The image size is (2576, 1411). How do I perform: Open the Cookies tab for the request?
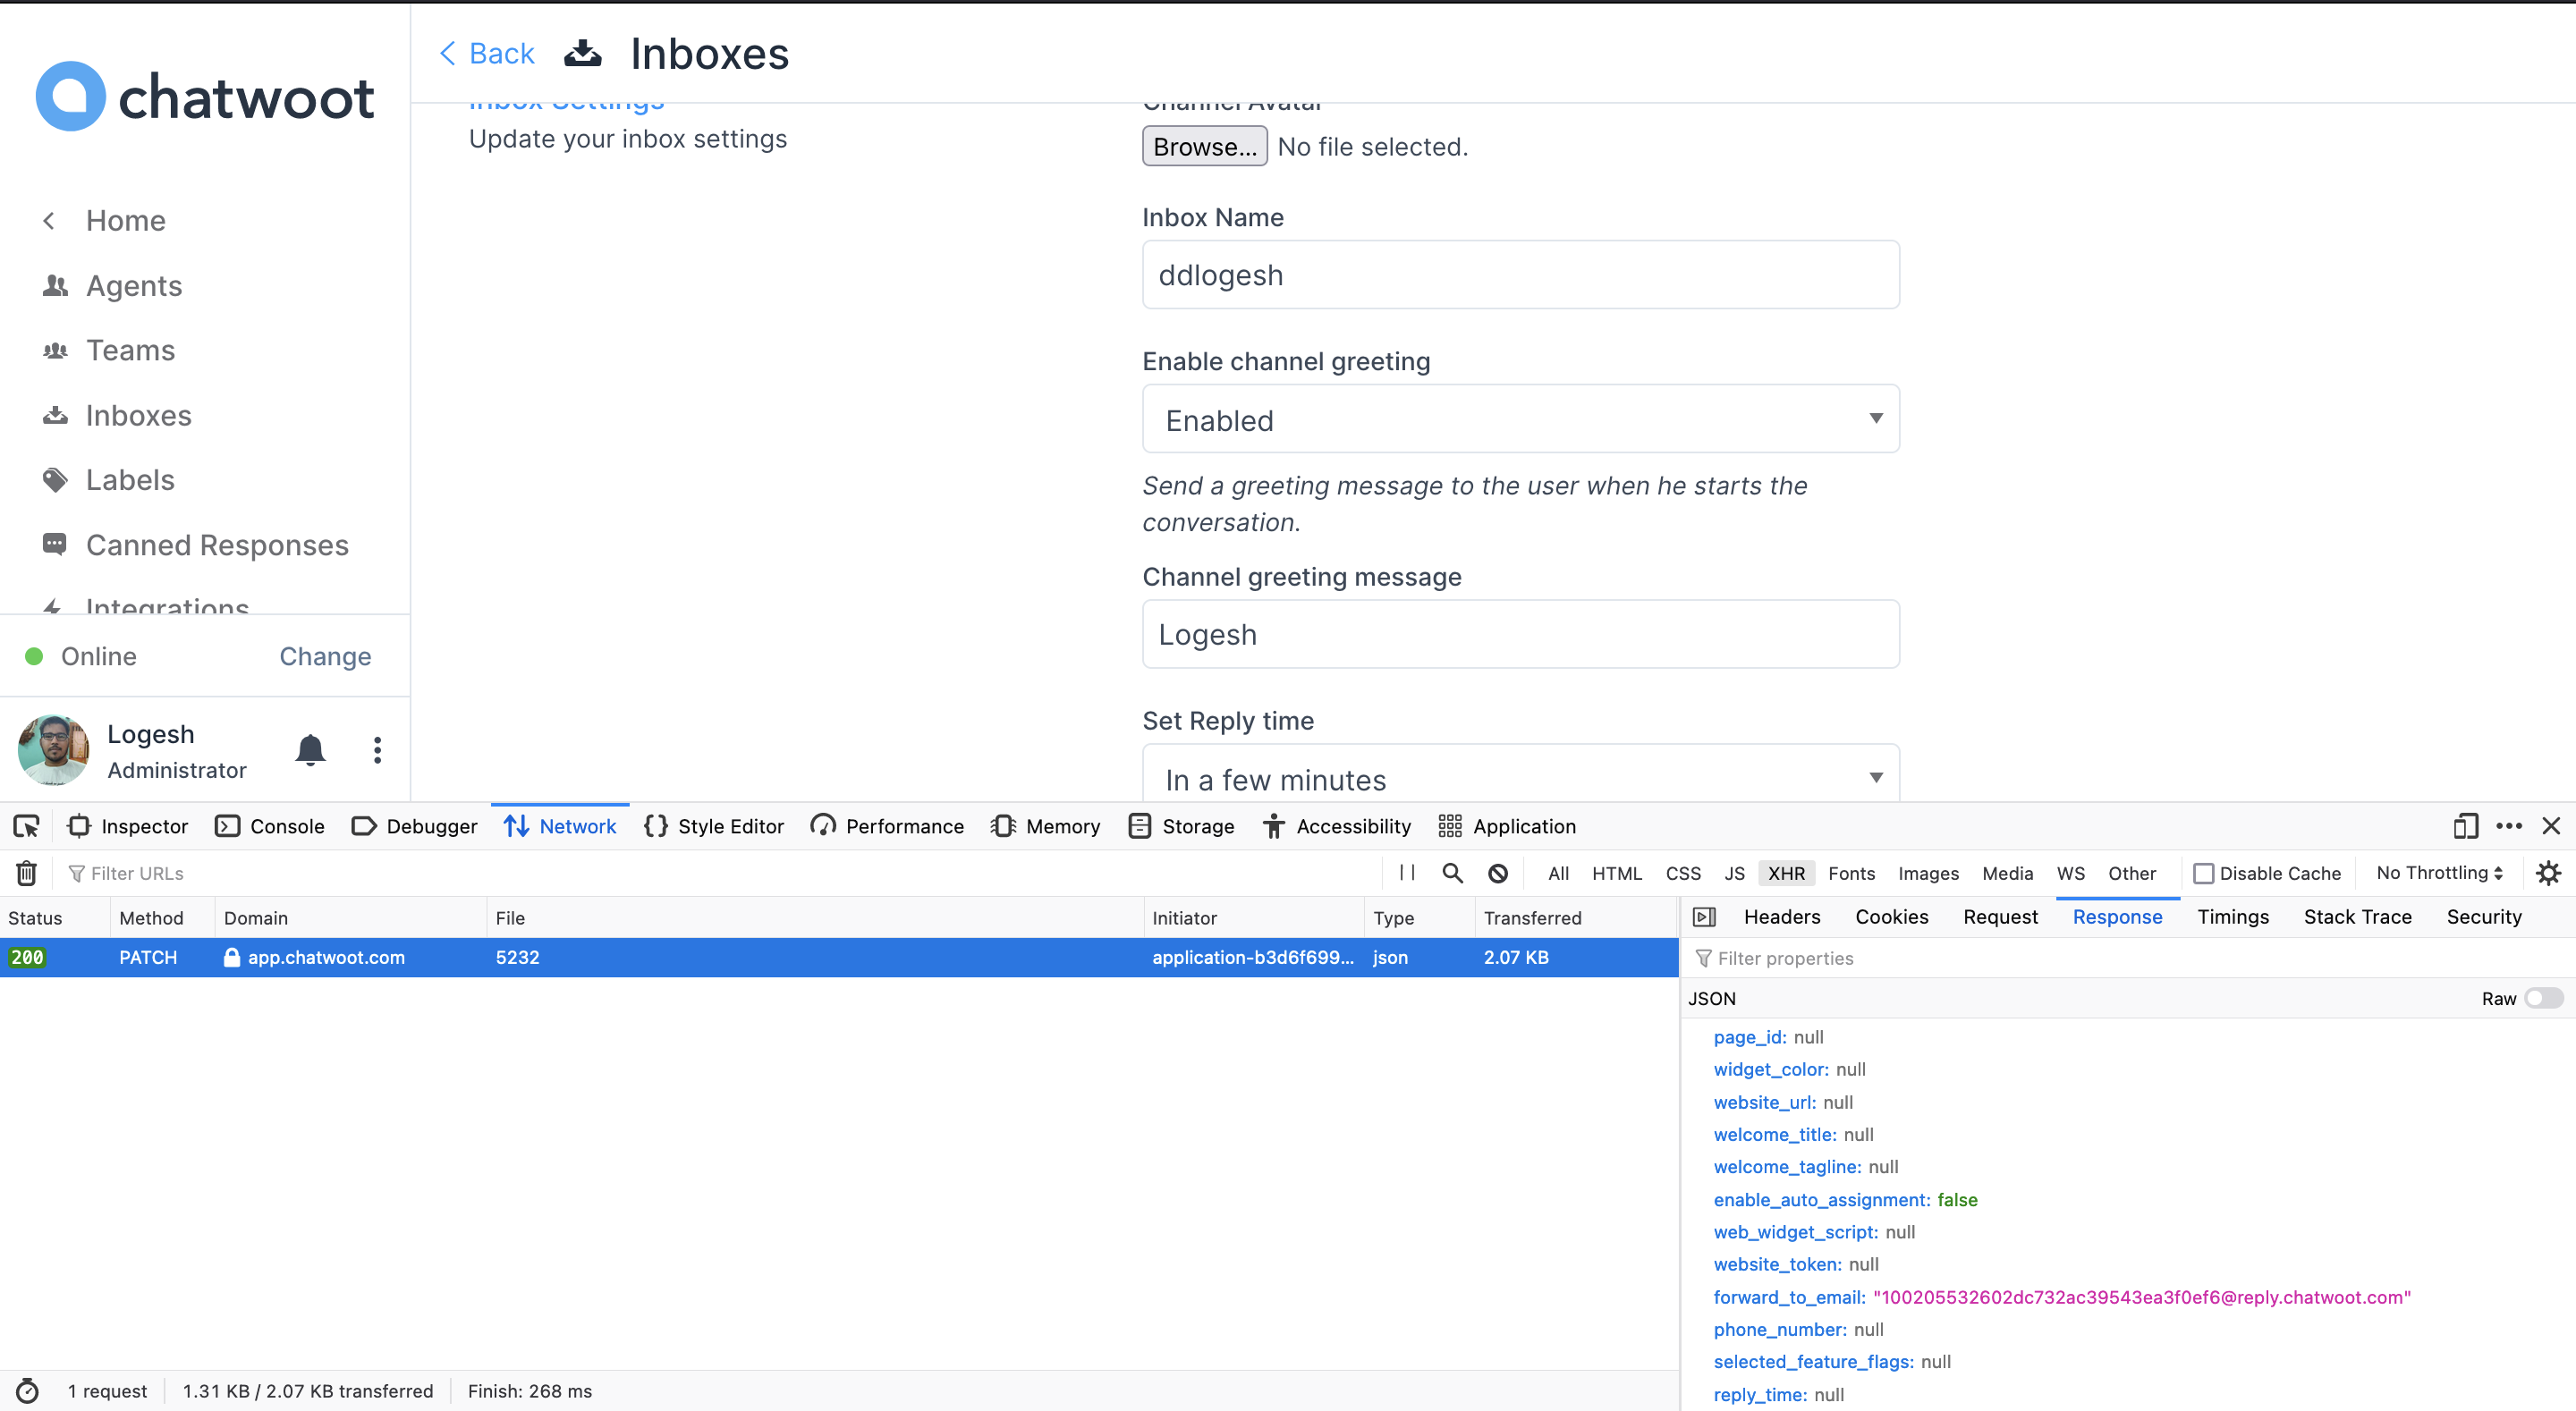tap(1890, 916)
